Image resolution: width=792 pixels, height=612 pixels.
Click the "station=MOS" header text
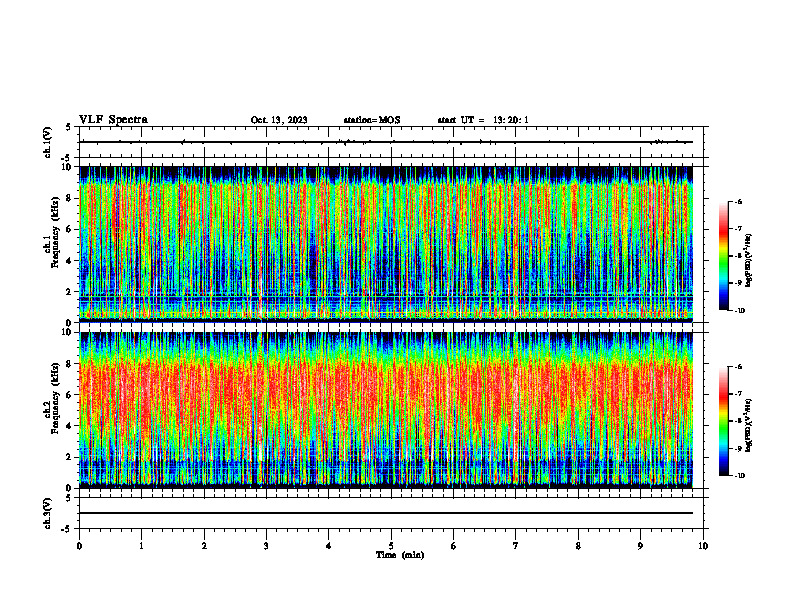click(372, 120)
